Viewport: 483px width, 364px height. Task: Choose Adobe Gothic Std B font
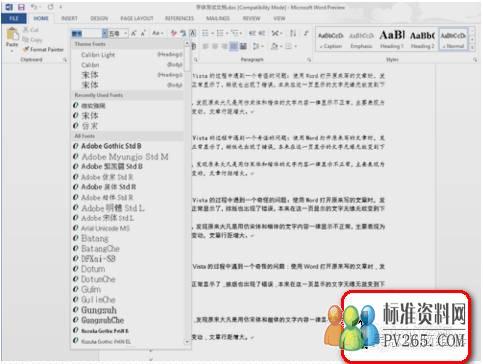pyautogui.click(x=128, y=146)
